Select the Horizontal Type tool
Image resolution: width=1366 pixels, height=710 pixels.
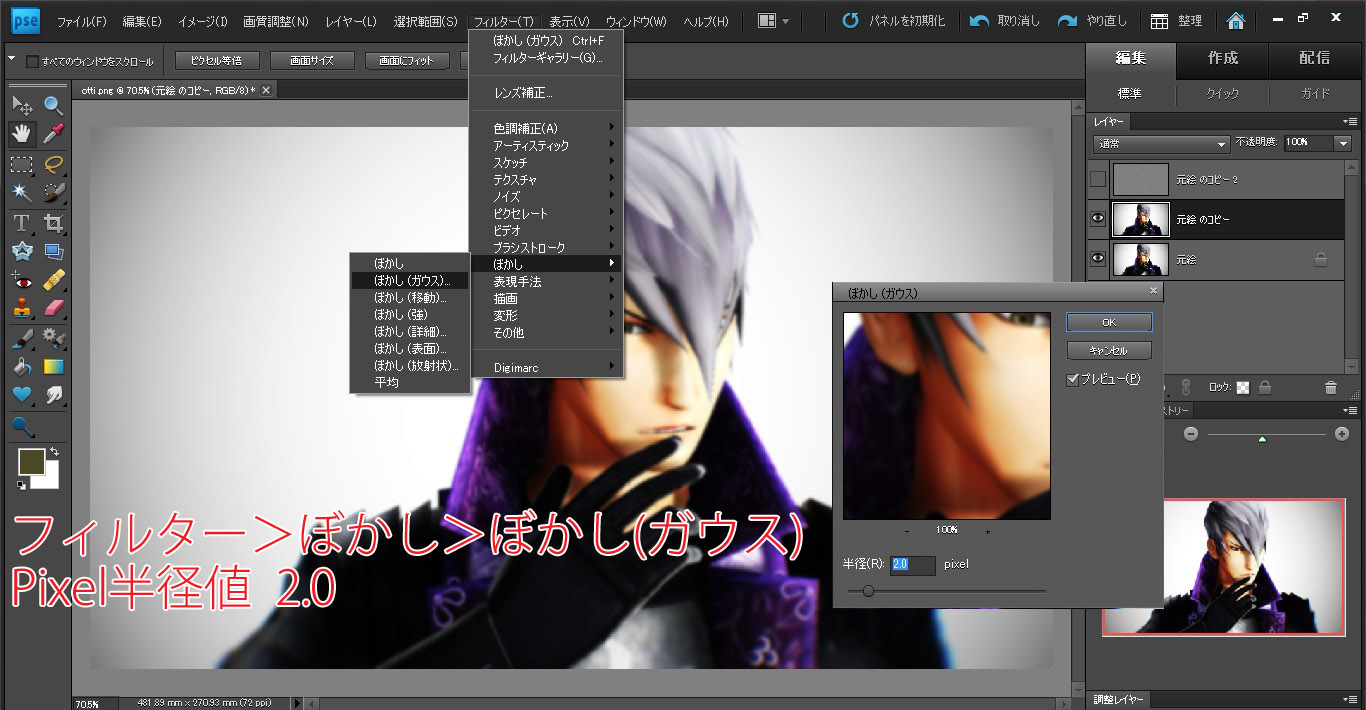[22, 222]
